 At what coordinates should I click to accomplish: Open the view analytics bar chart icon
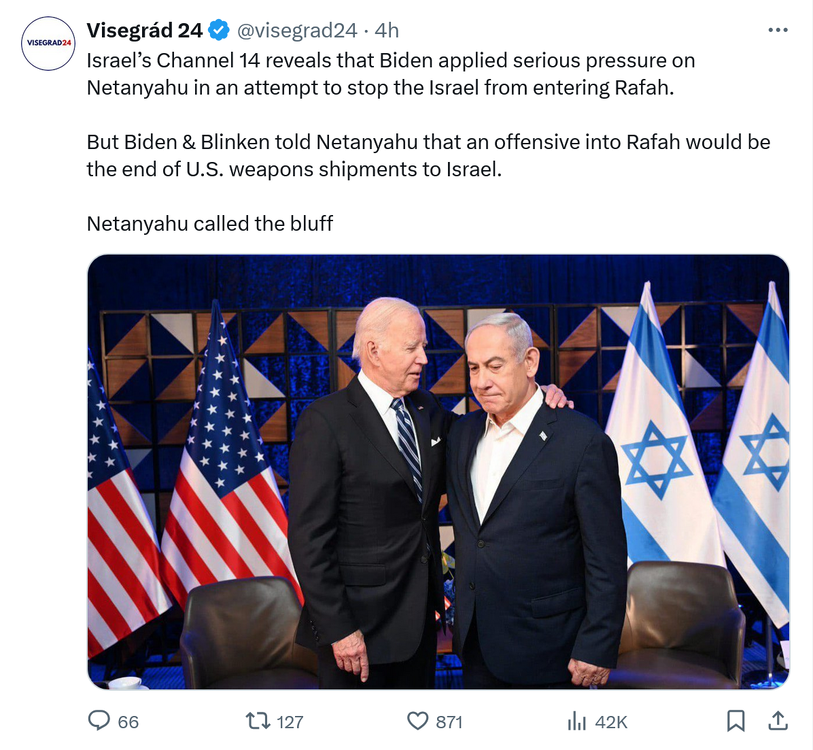point(577,720)
